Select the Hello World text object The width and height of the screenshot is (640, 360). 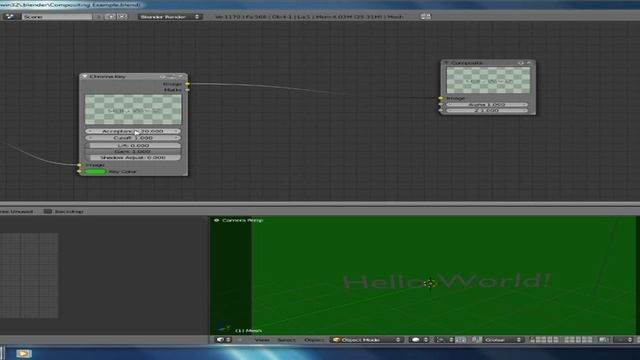click(x=447, y=281)
